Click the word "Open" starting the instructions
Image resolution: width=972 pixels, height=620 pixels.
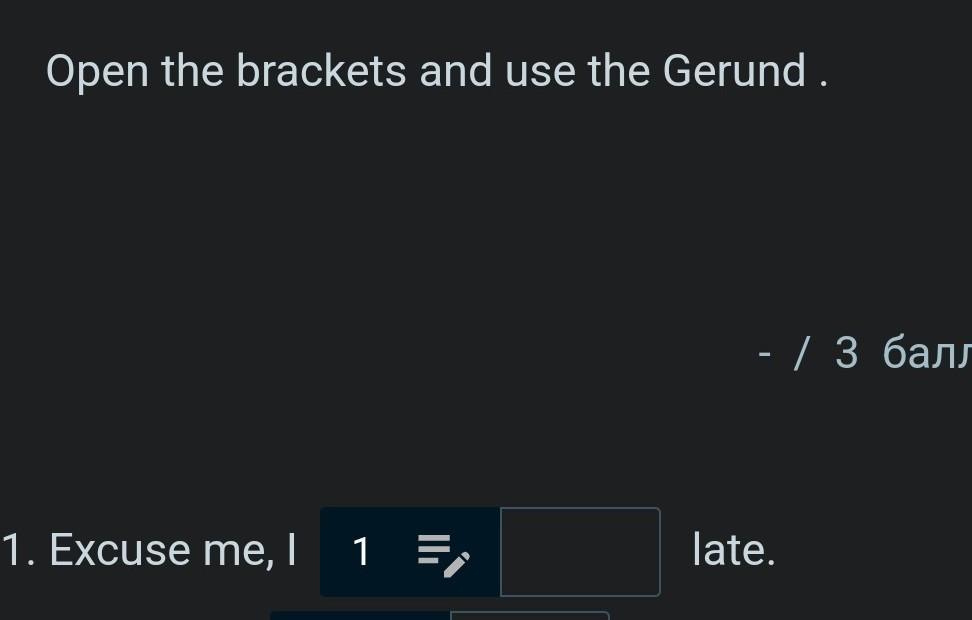(x=98, y=71)
